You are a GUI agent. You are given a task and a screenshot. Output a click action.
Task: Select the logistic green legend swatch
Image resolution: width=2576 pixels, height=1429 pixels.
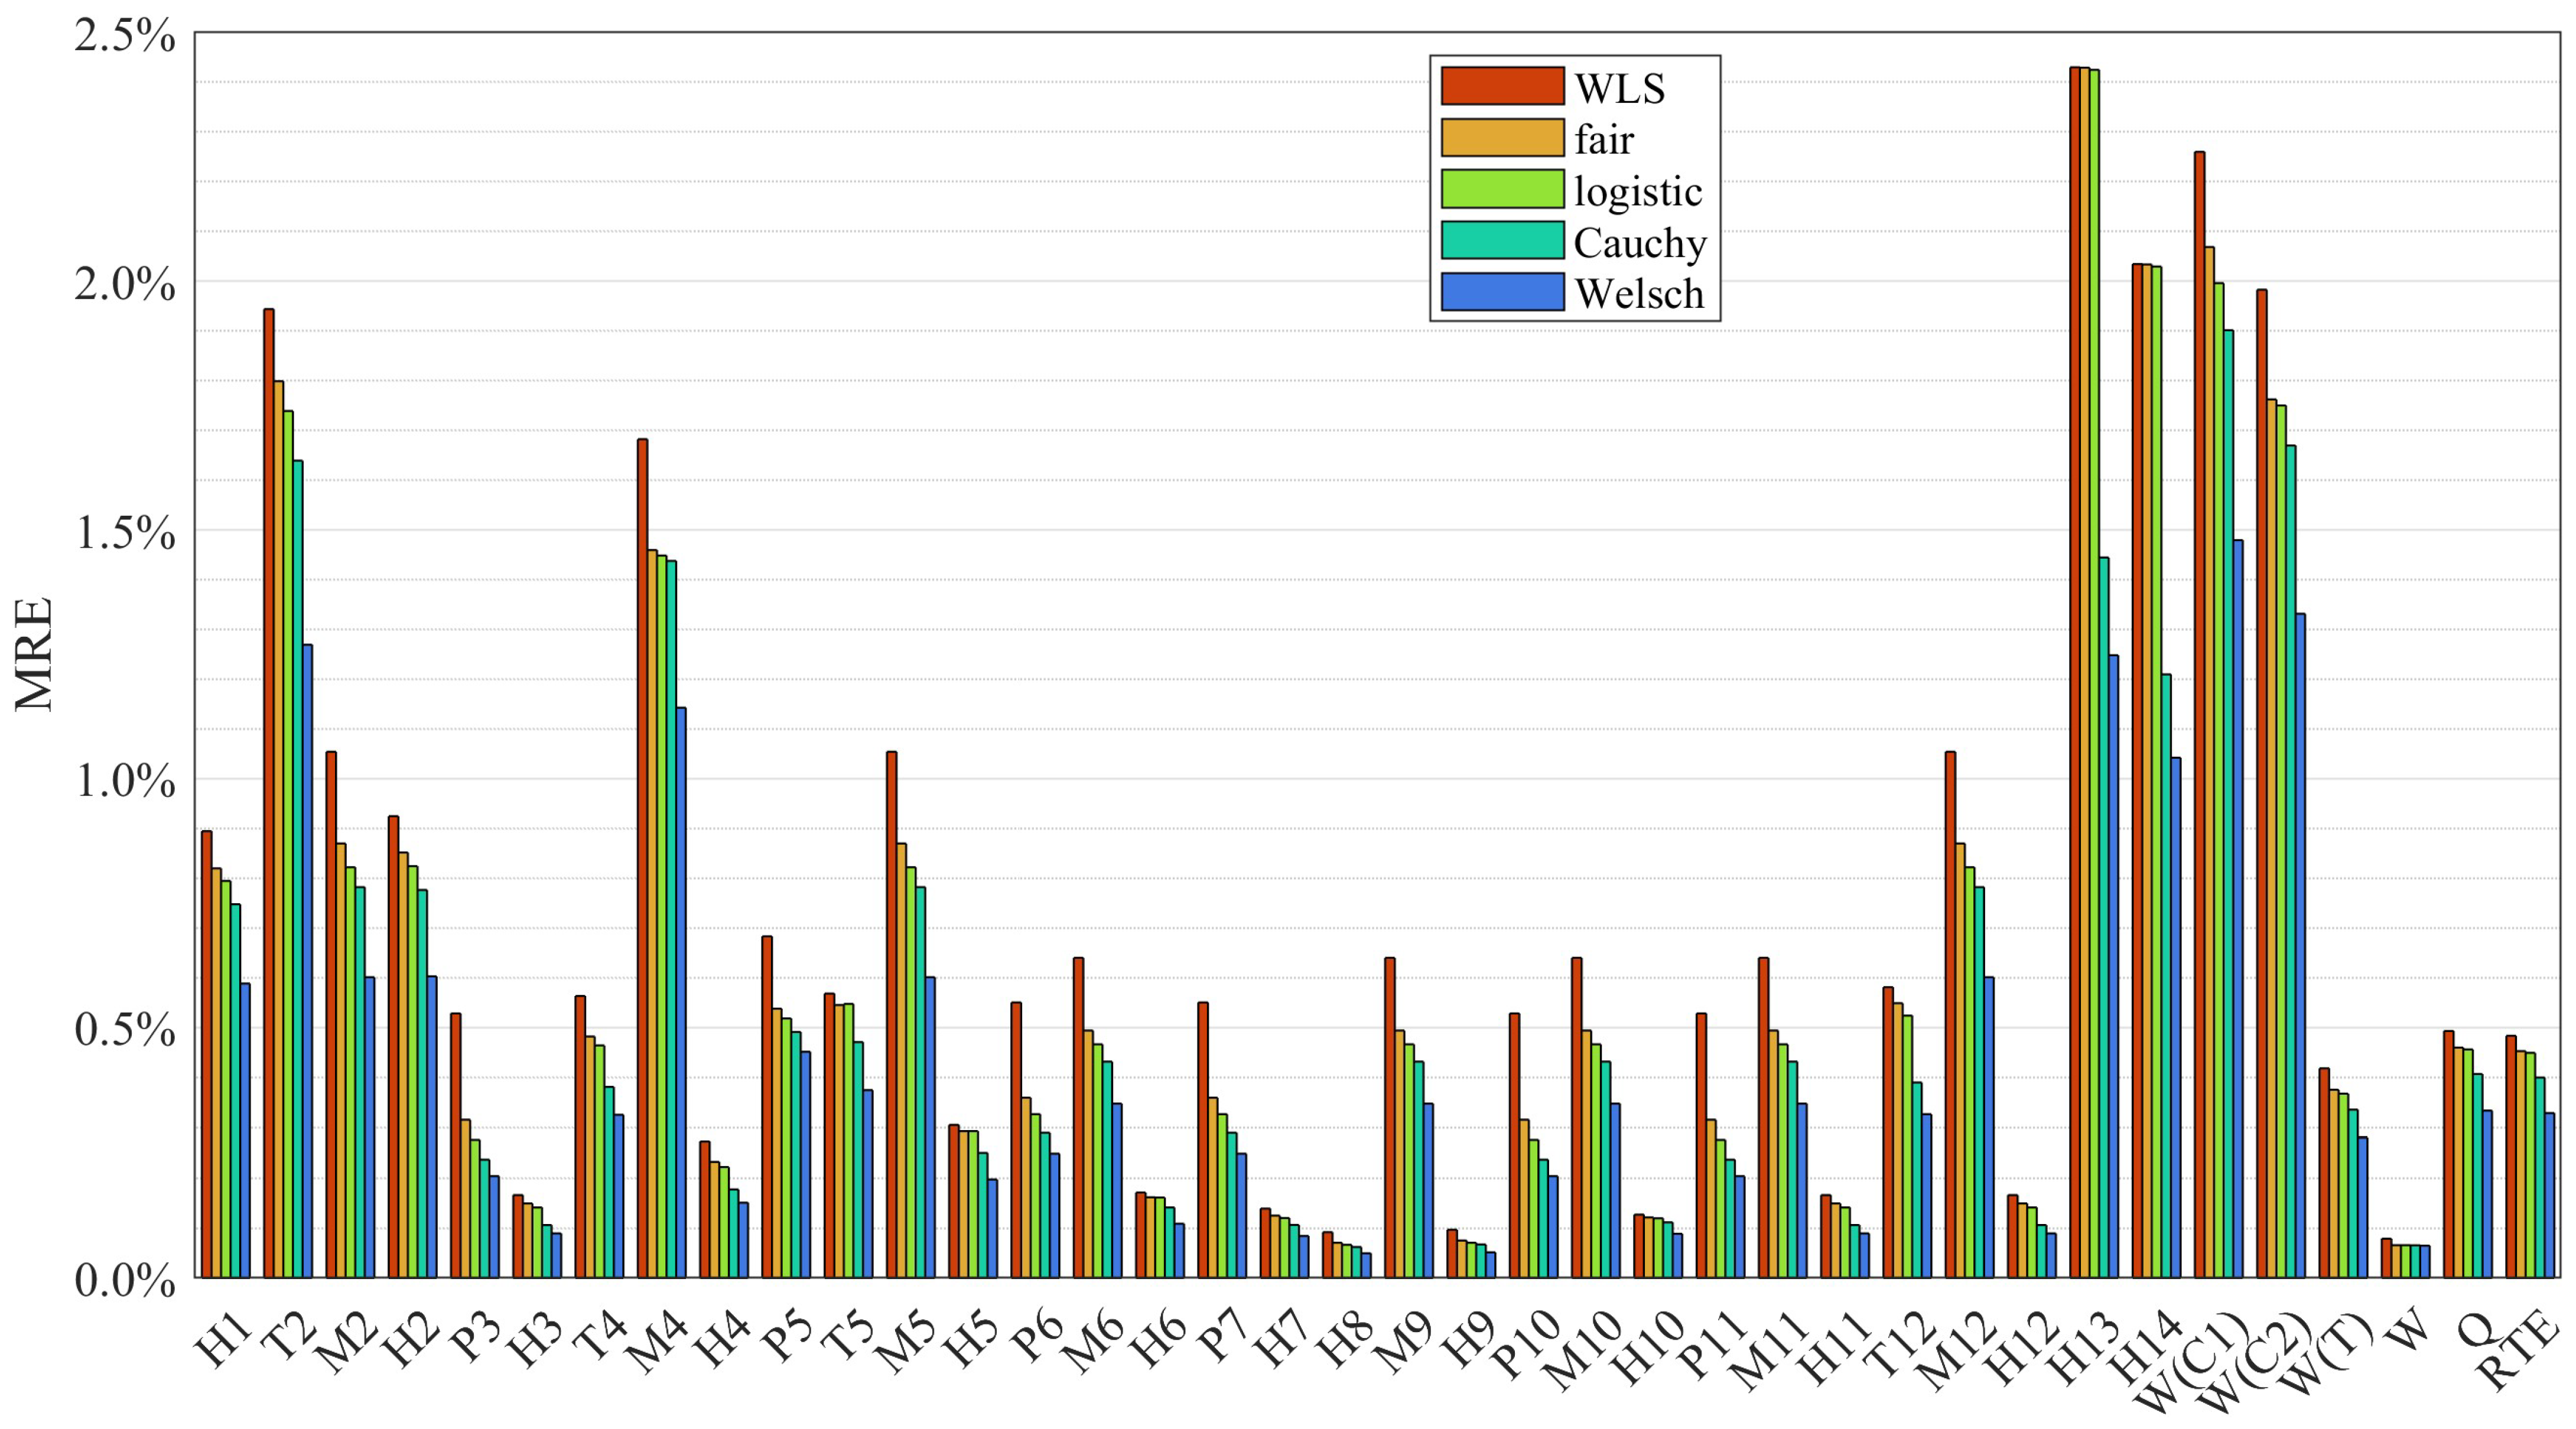click(1502, 189)
